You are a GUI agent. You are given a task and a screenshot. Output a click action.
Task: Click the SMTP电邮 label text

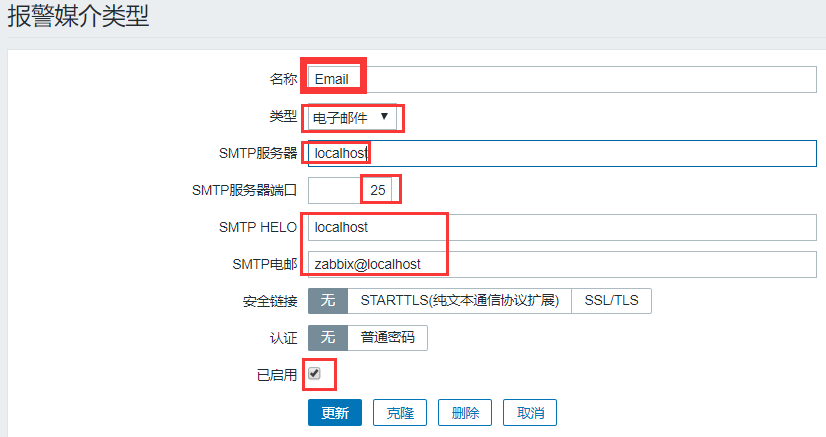(x=265, y=264)
